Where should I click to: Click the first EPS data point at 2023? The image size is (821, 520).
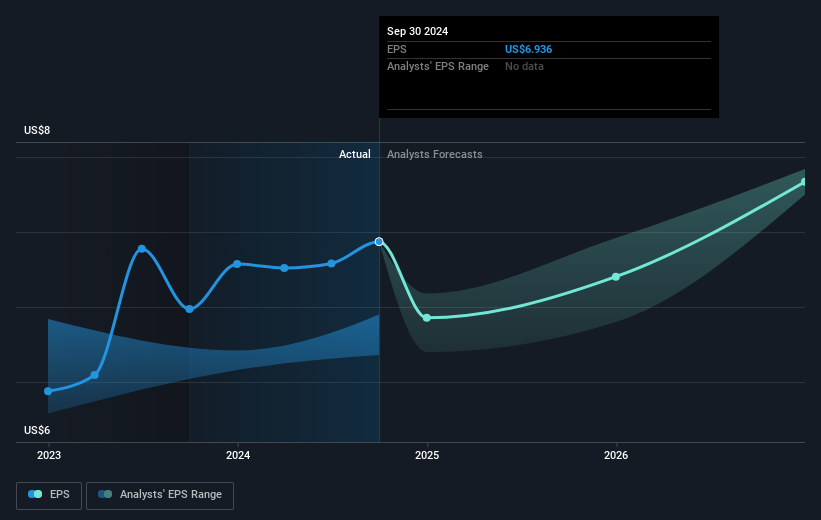coord(48,391)
